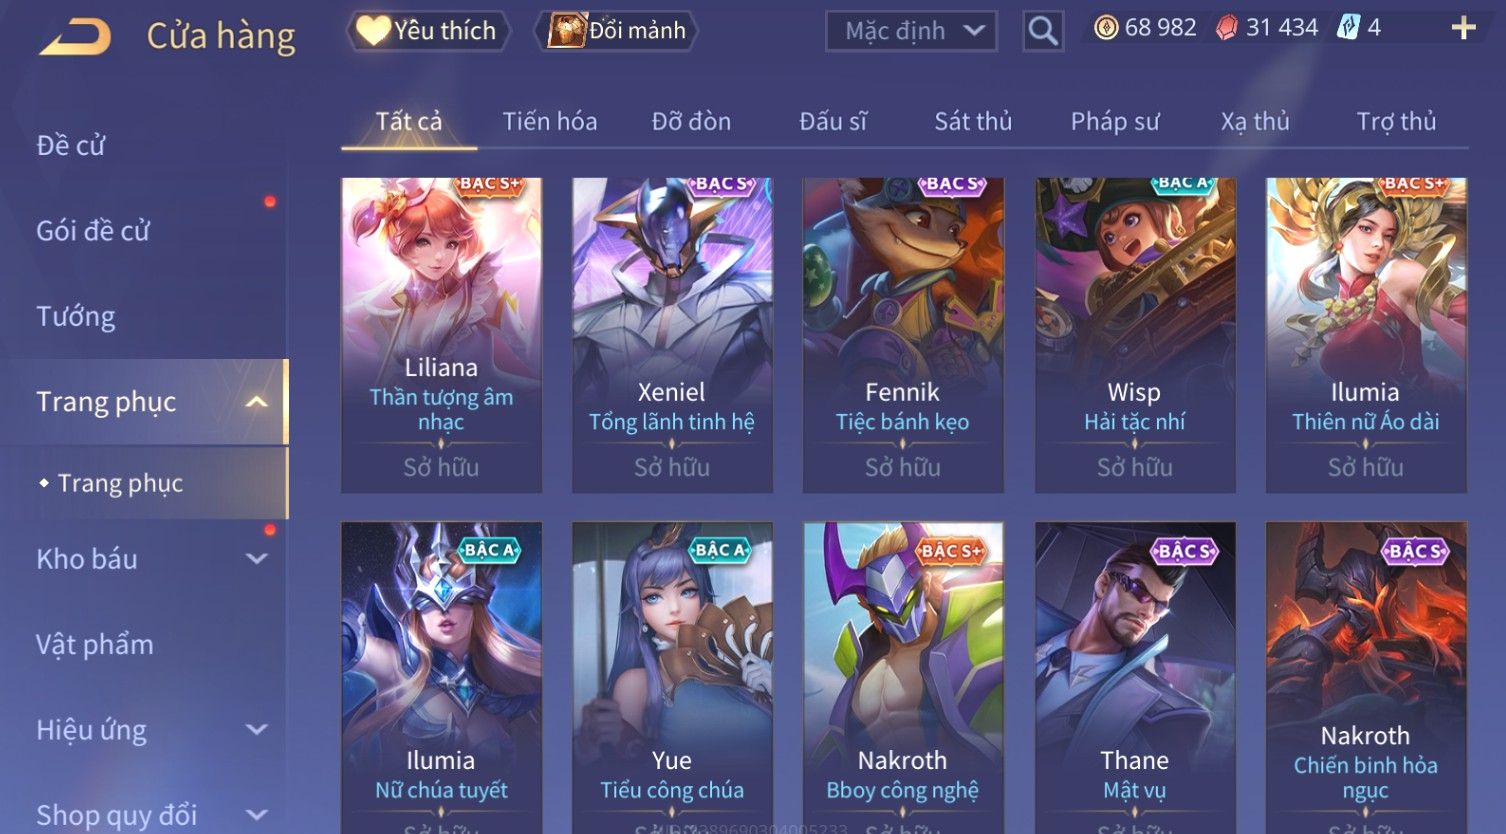Click the plus icon to add currency
1506x834 pixels.
[1463, 28]
